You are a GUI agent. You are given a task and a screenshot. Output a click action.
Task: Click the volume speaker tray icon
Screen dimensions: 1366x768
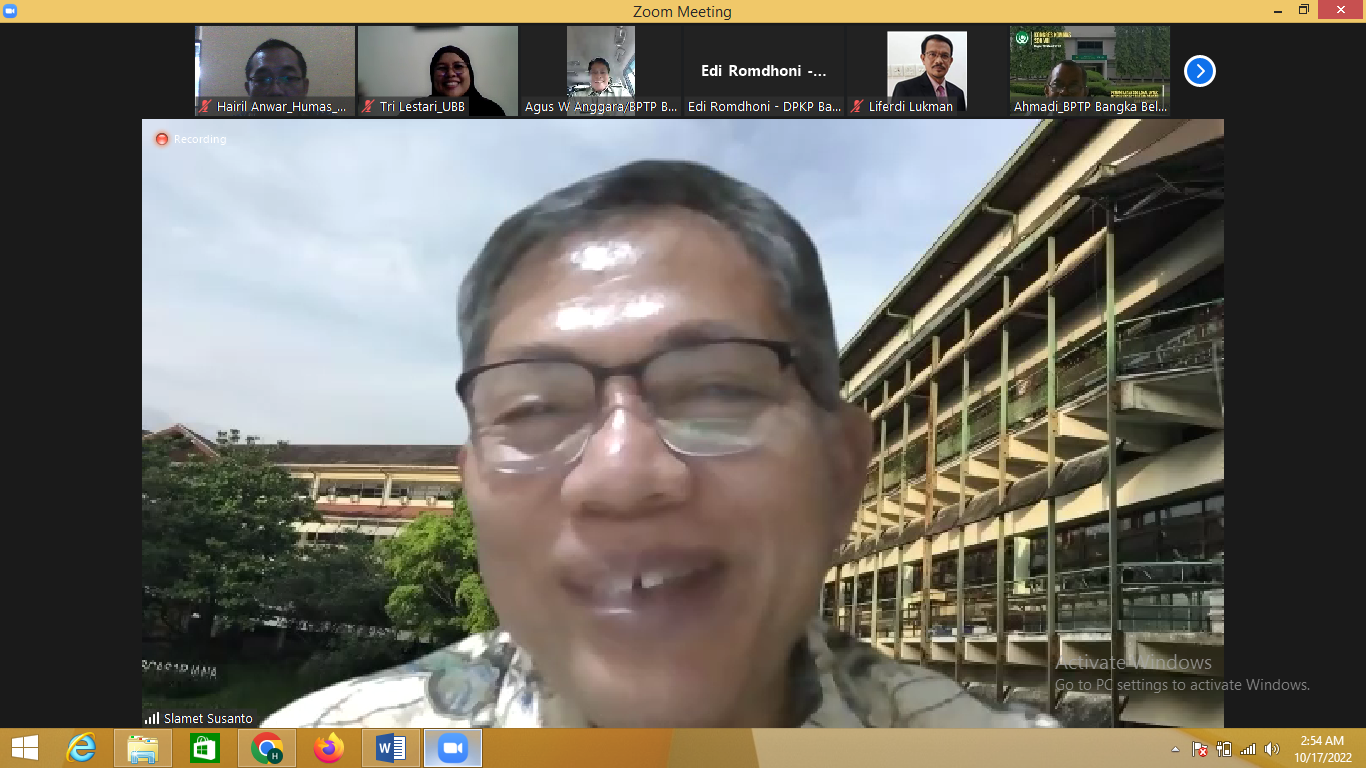pyautogui.click(x=1272, y=748)
